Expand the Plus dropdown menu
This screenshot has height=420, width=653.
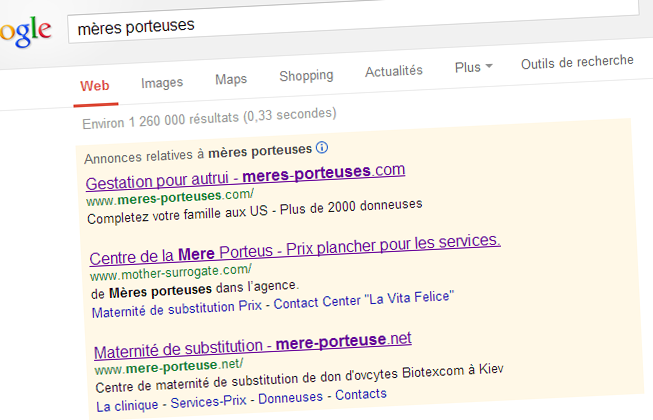pyautogui.click(x=473, y=68)
